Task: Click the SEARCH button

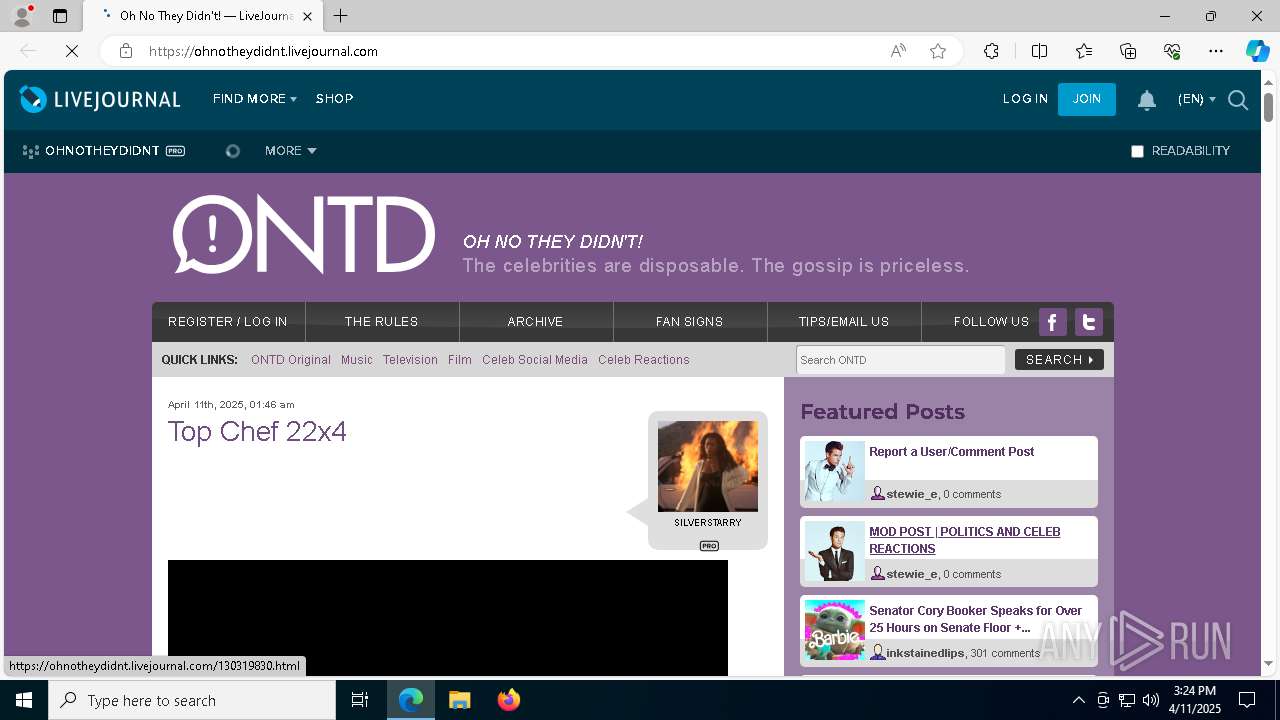Action: coord(1059,360)
